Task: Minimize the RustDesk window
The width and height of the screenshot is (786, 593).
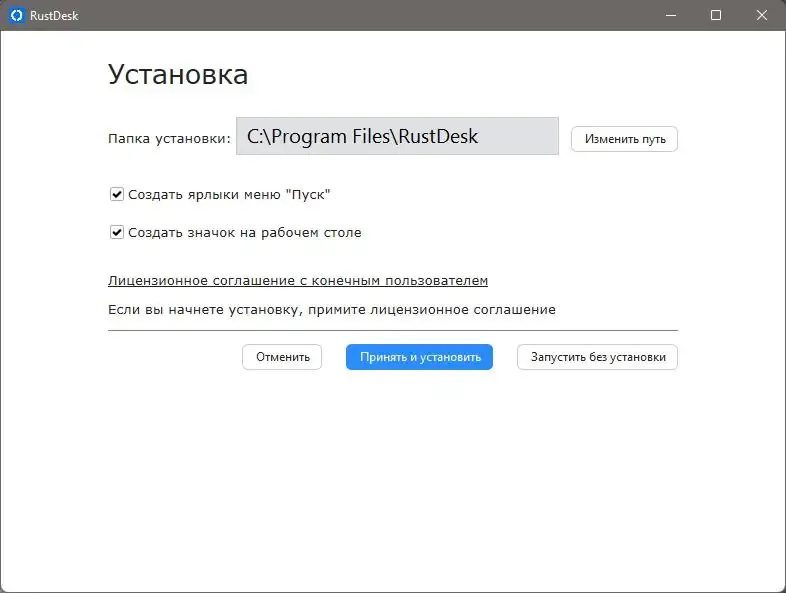Action: click(x=671, y=16)
